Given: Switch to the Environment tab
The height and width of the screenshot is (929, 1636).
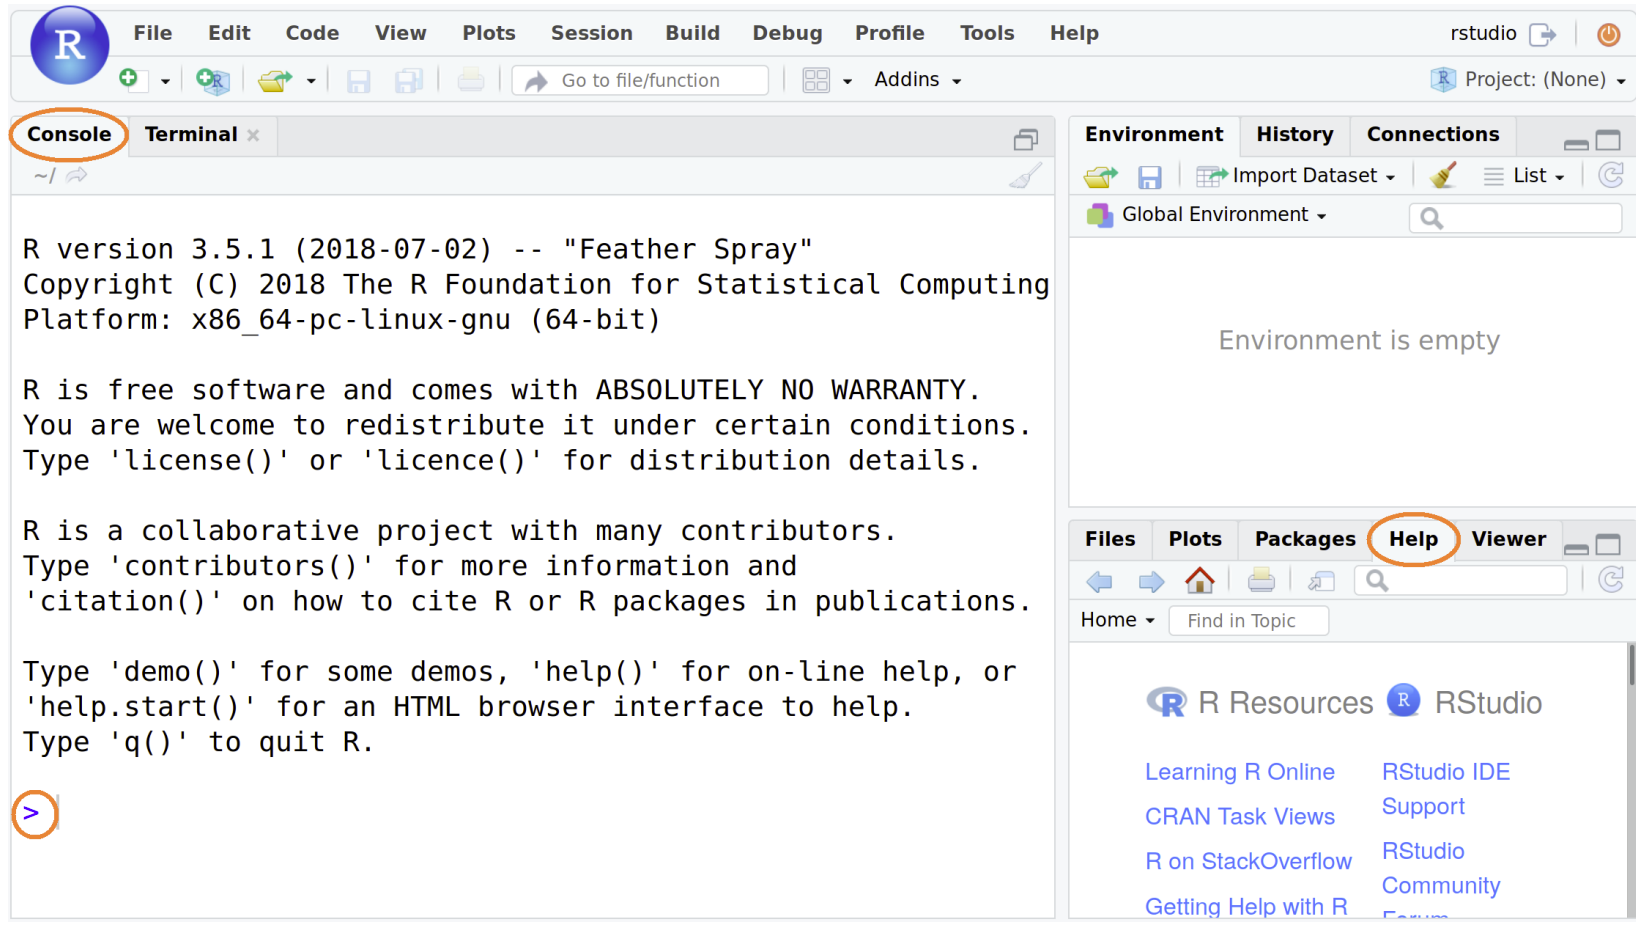Looking at the screenshot, I should (1154, 134).
